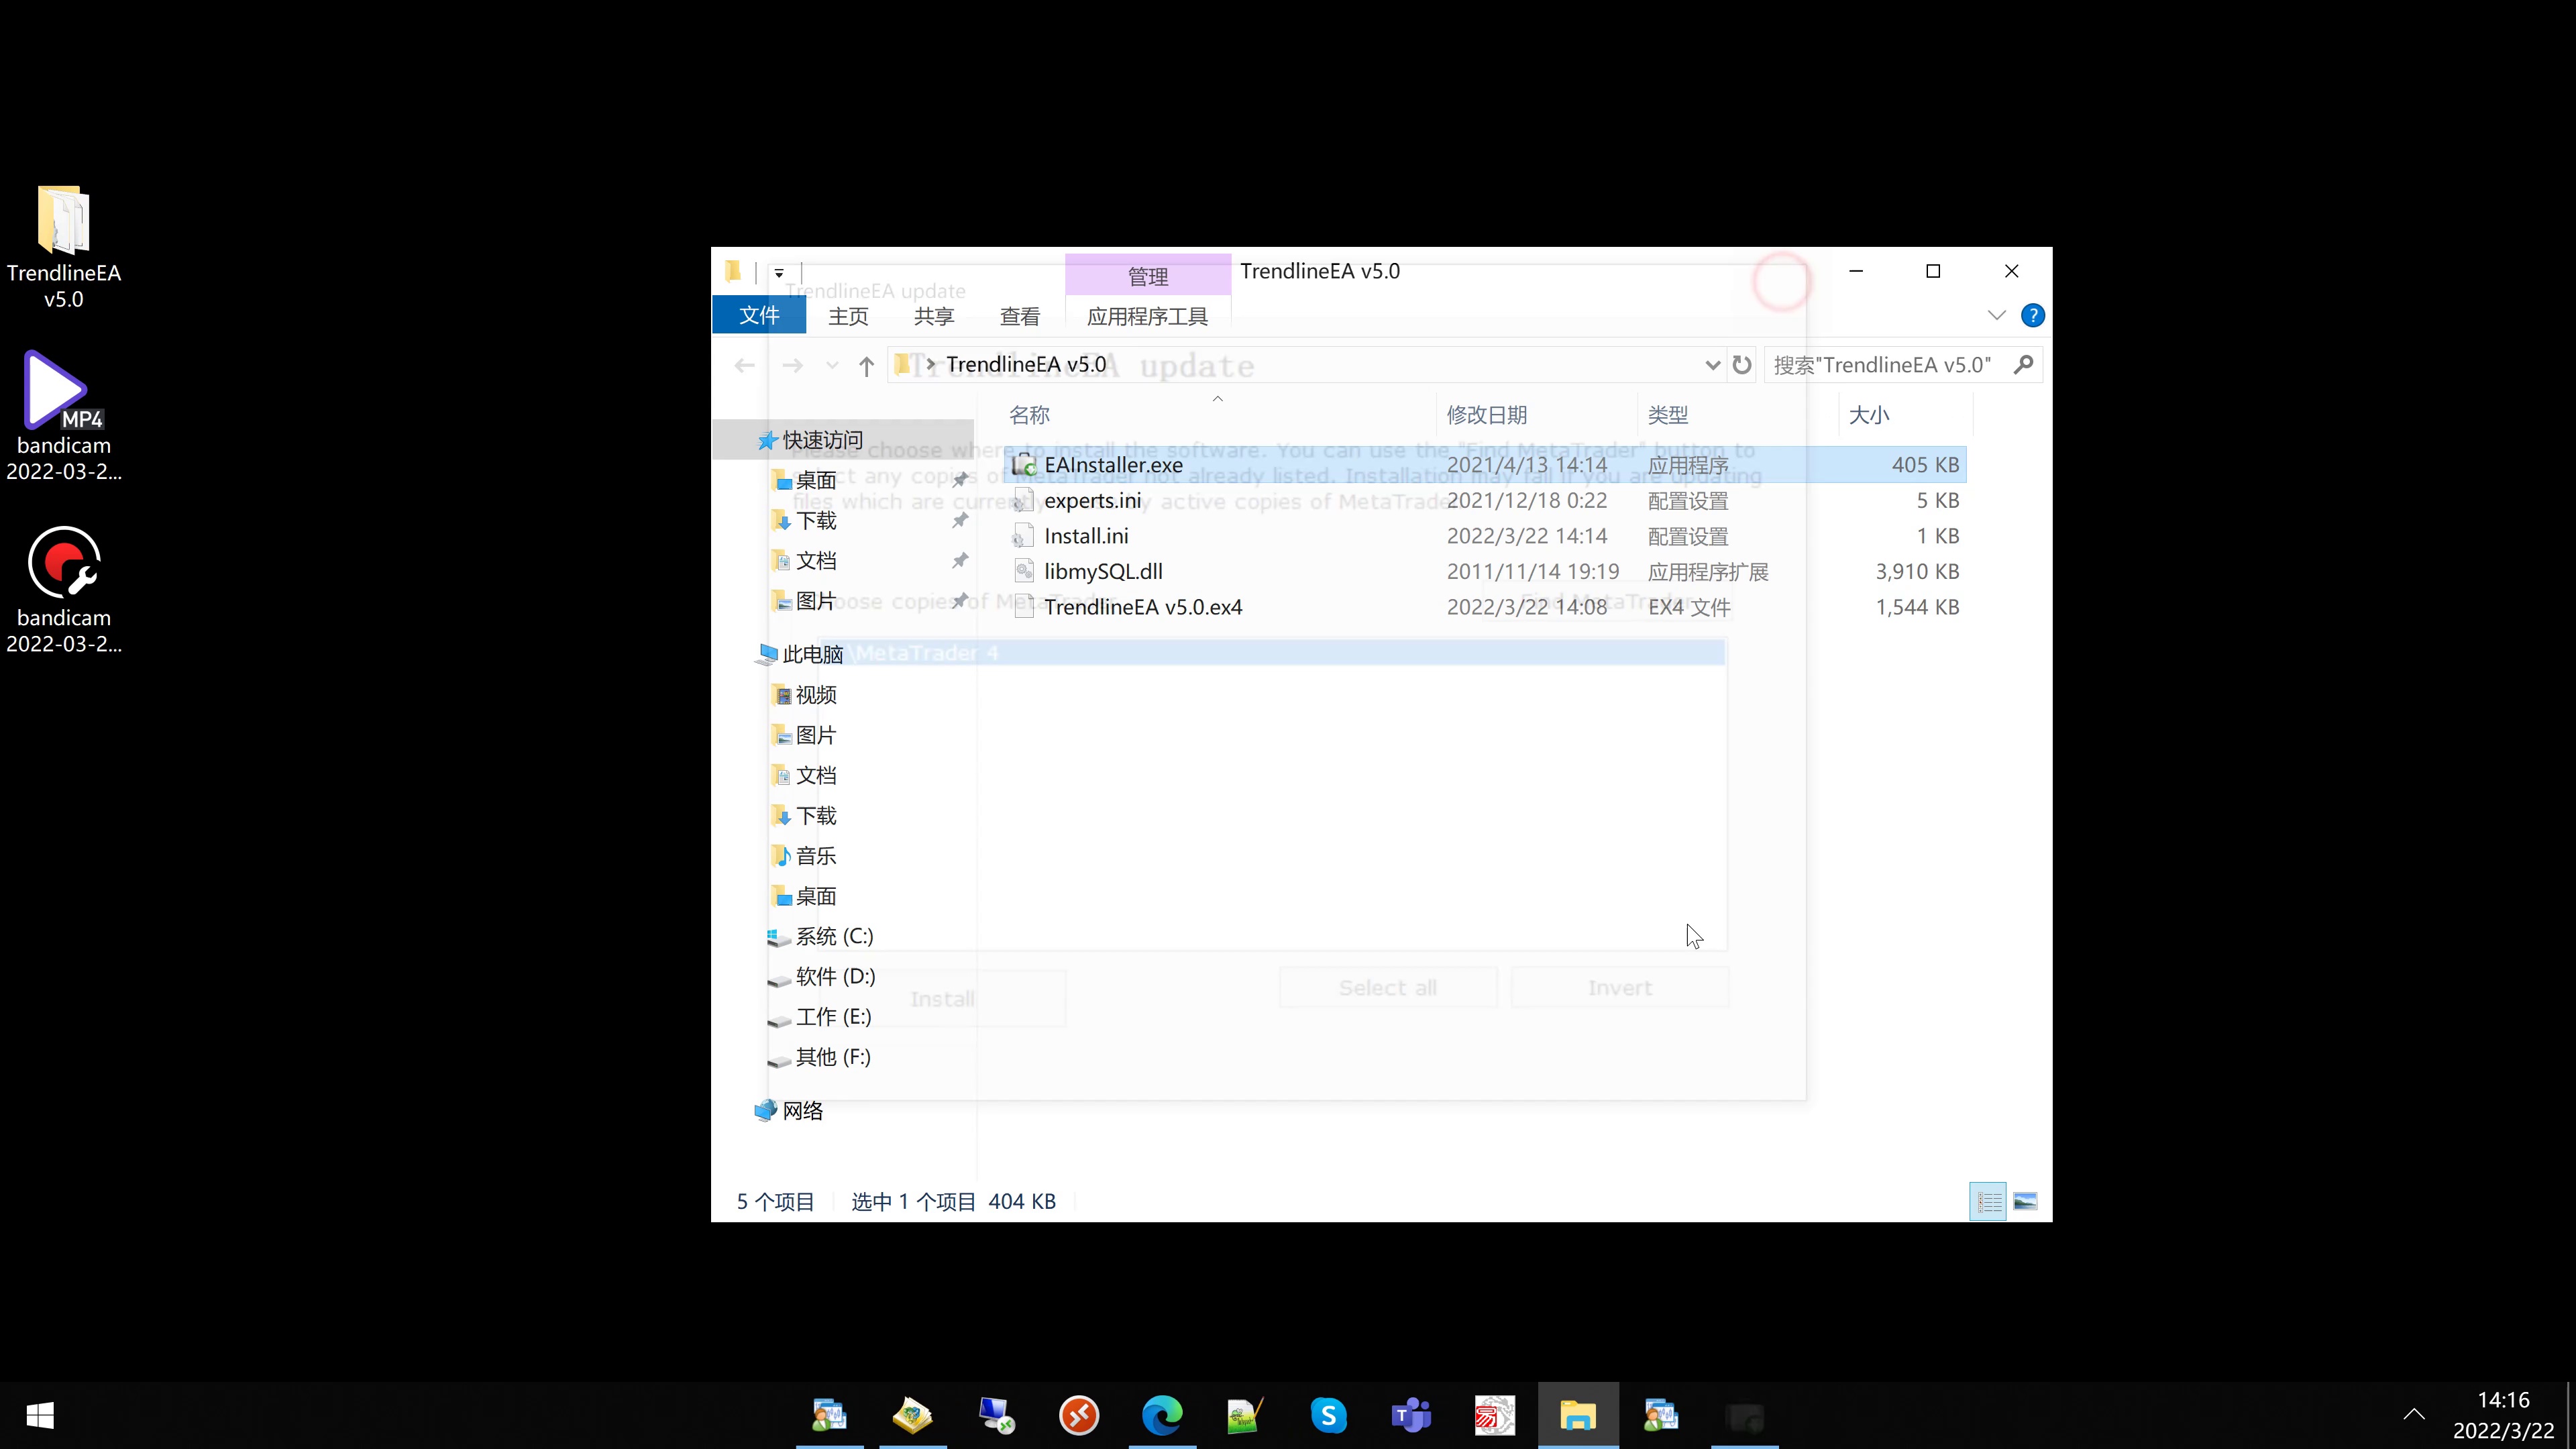Image resolution: width=2576 pixels, height=1449 pixels.
Task: Show hidden system tray icons
Action: 2413,1414
